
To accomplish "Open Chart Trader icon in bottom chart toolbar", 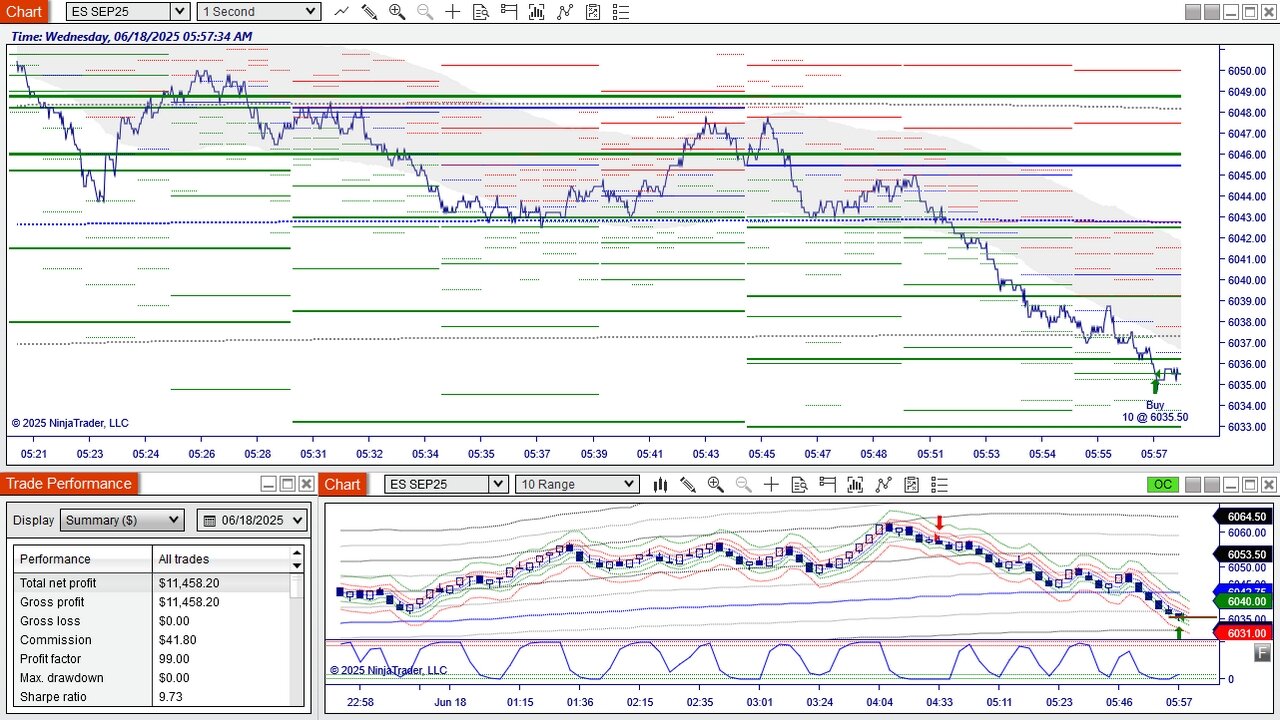I will (x=827, y=484).
